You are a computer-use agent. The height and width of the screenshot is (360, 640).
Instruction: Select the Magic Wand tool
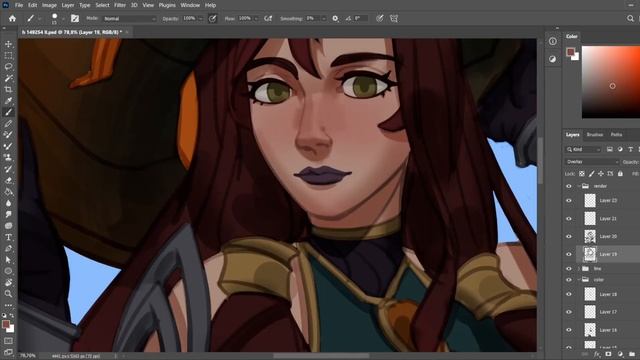8,78
